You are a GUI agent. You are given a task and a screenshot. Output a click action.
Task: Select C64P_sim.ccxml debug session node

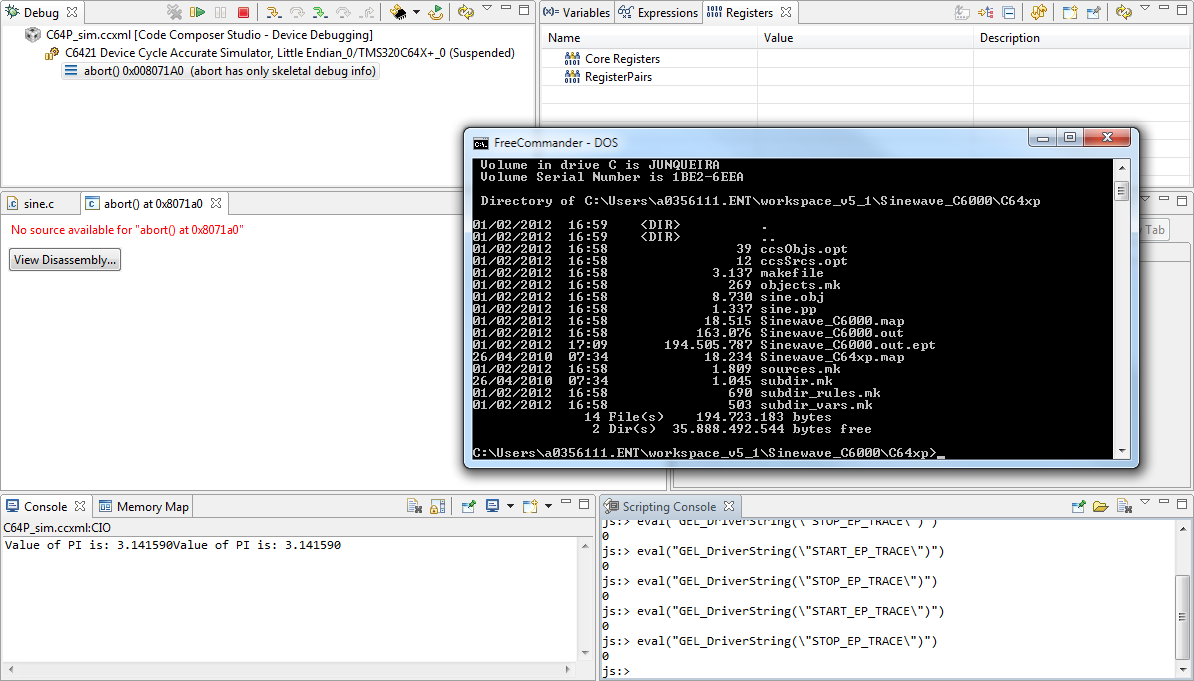point(209,35)
